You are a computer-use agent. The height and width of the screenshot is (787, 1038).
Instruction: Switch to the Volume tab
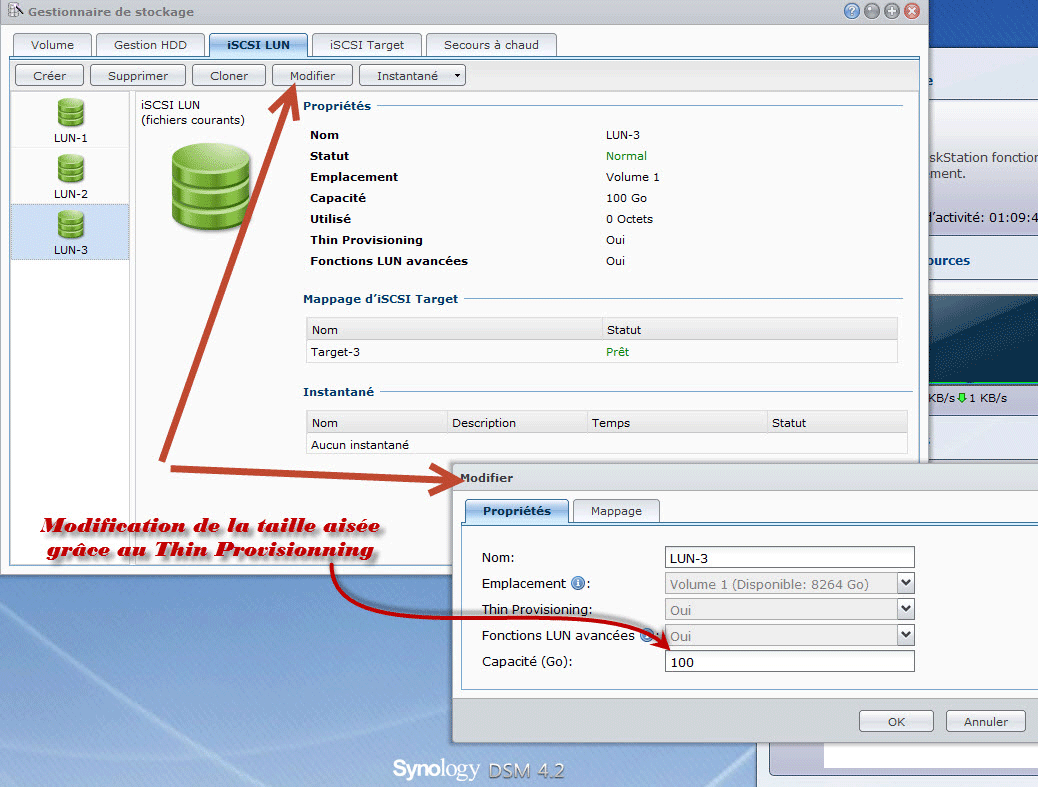52,45
